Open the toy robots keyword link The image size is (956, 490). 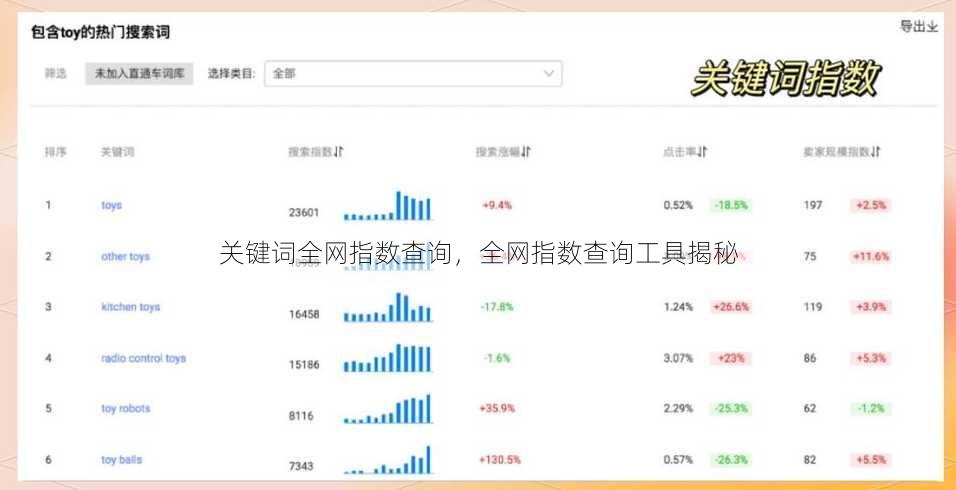click(125, 408)
